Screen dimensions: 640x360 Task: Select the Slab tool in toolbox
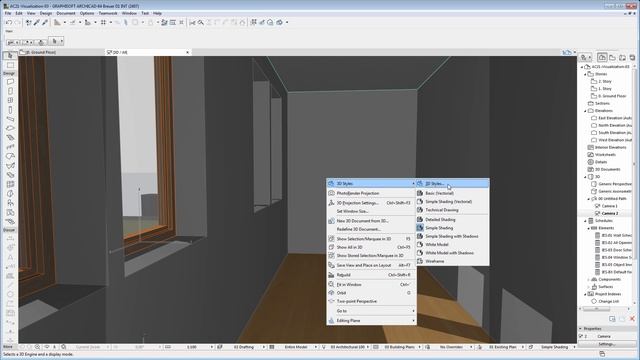click(x=10, y=129)
